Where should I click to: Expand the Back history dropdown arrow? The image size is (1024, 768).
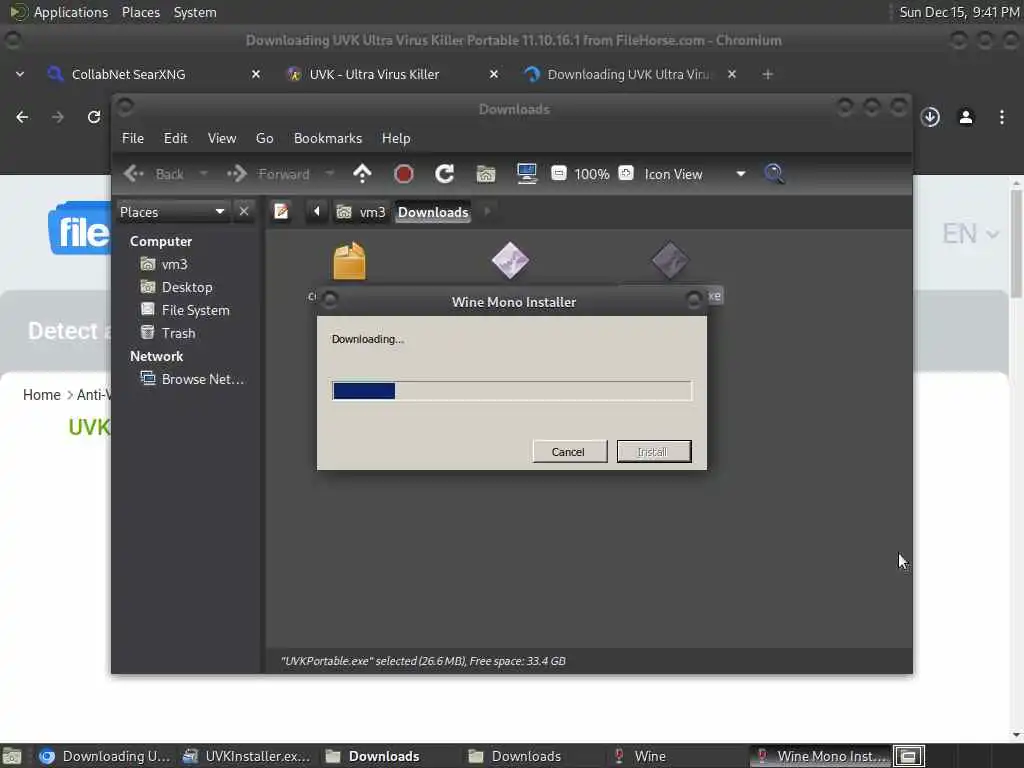203,174
